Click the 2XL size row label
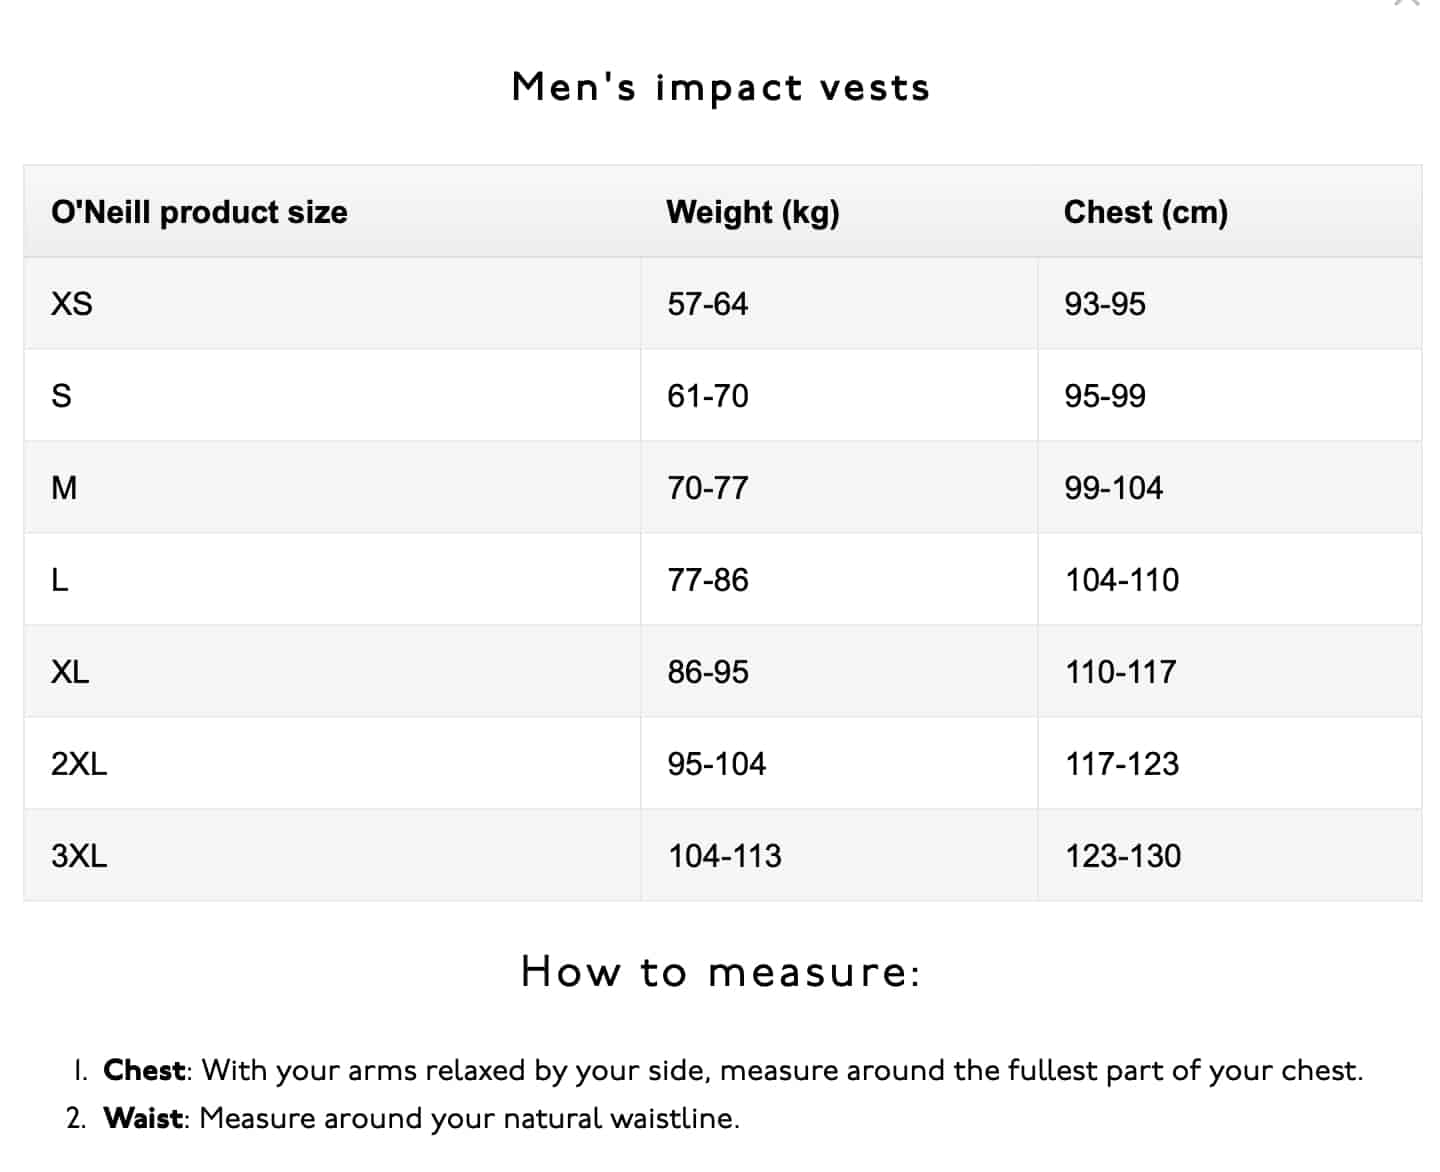The image size is (1440, 1172). [79, 764]
